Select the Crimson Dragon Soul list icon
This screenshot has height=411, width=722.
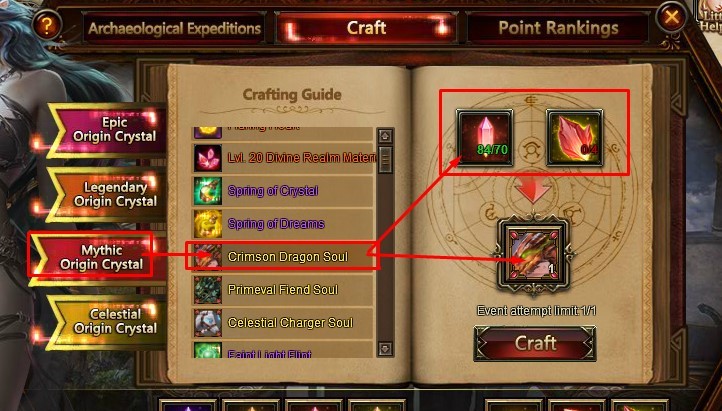click(x=207, y=256)
